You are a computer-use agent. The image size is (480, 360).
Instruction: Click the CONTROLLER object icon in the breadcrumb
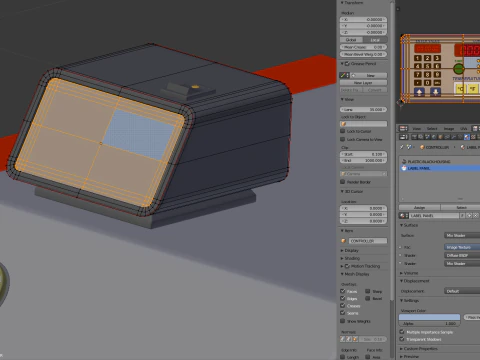tap(422, 147)
